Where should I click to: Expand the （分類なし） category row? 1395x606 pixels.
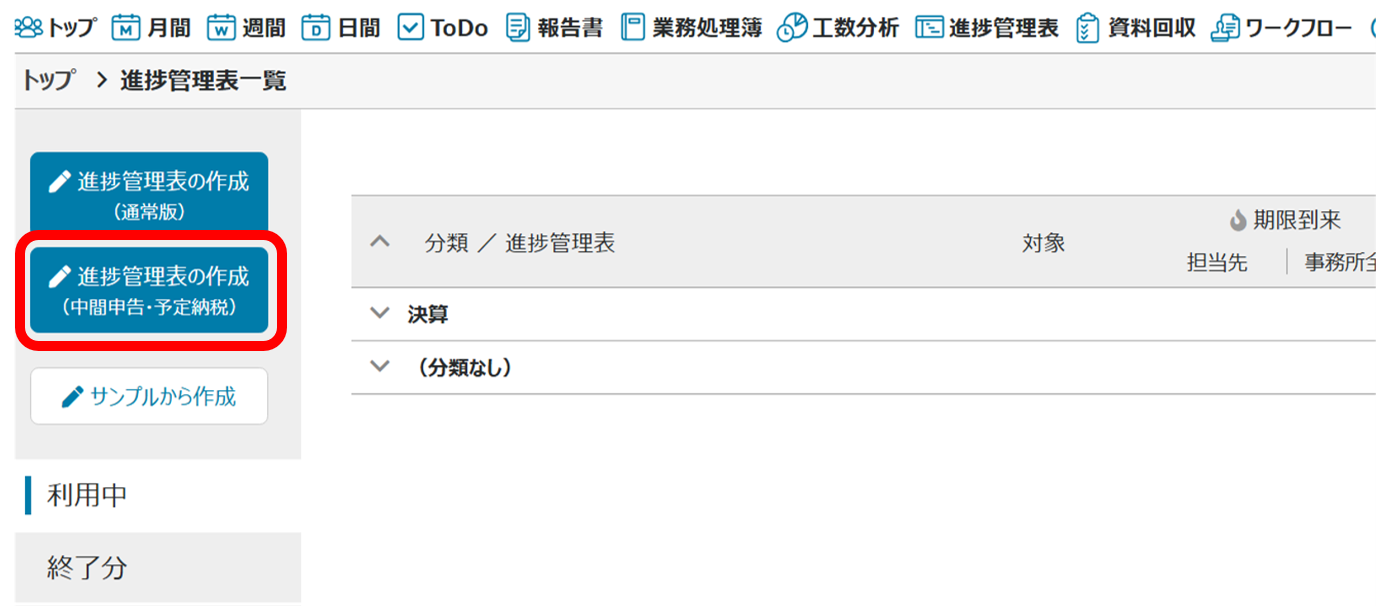click(379, 366)
